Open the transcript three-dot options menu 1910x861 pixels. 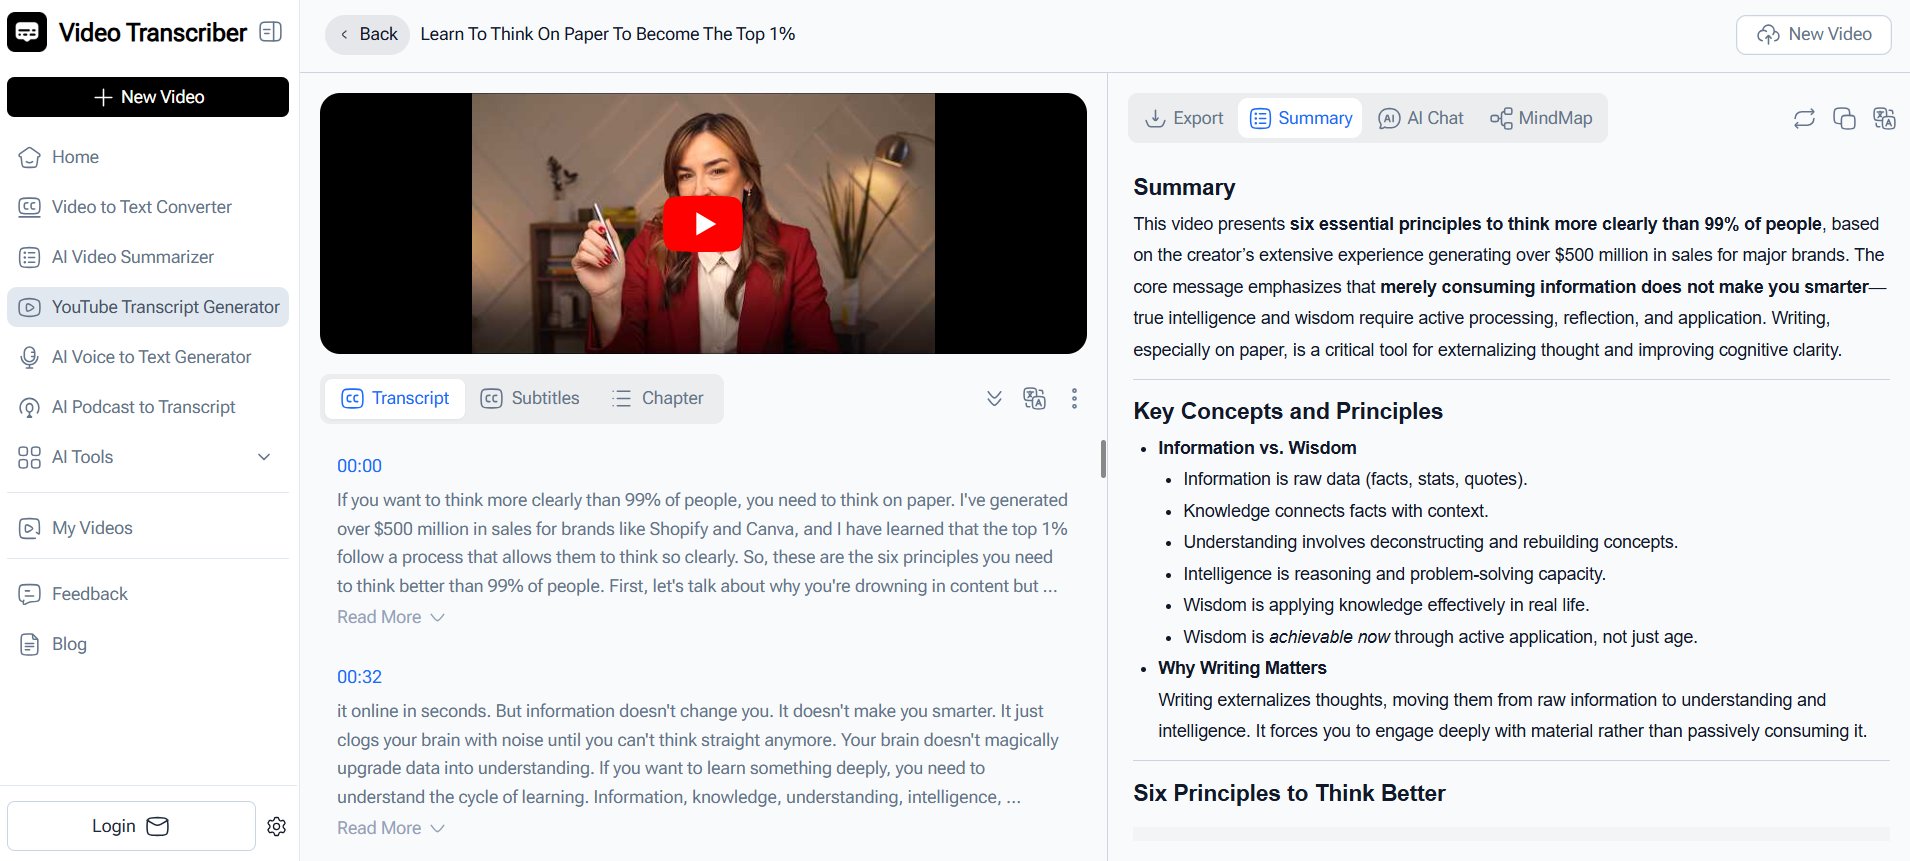tap(1074, 399)
